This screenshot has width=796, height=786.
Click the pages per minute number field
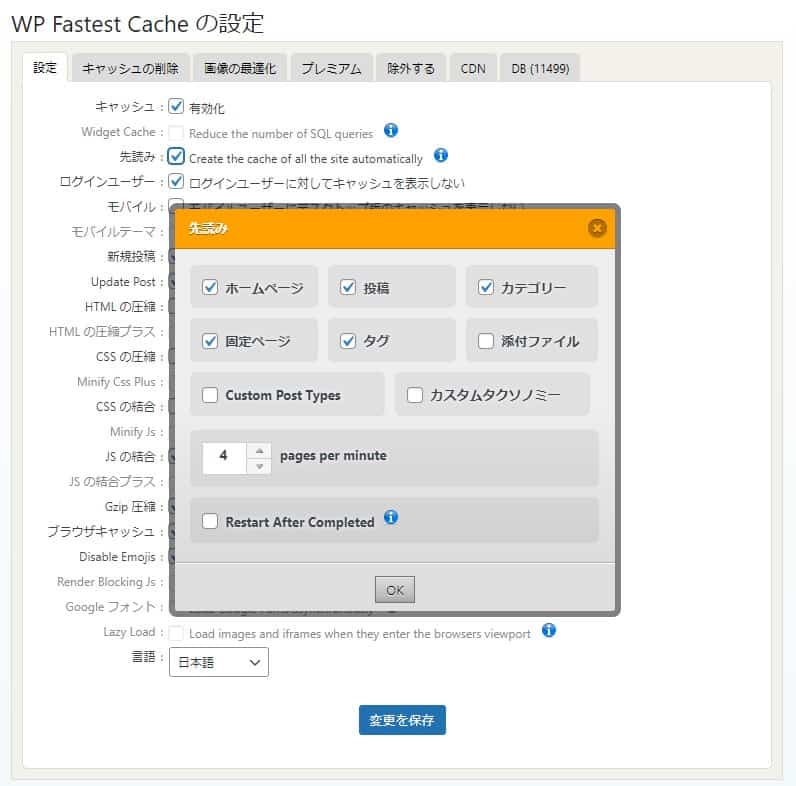(x=224, y=457)
